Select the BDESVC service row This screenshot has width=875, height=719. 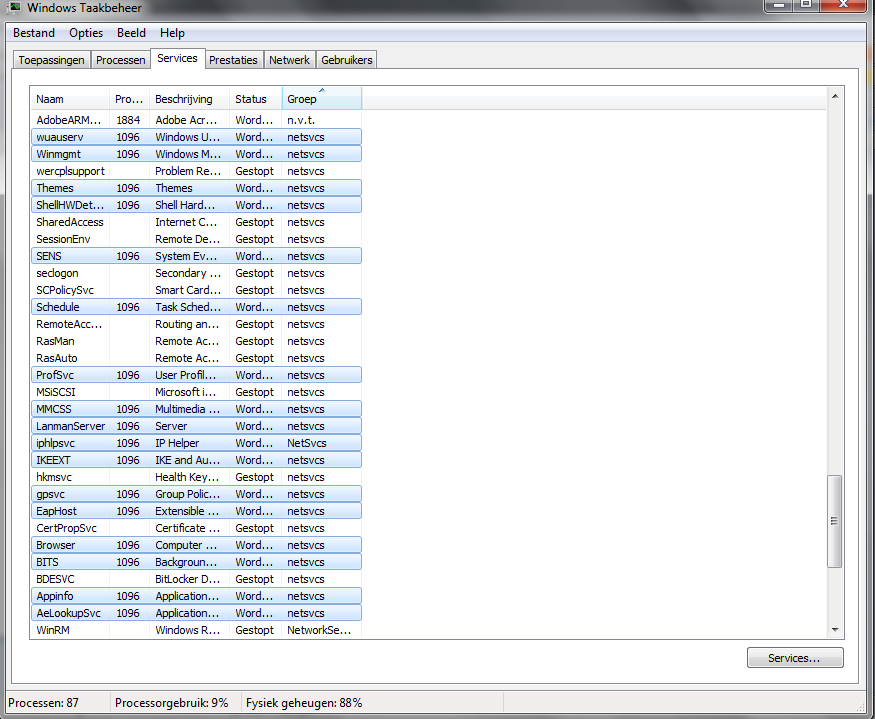click(x=196, y=579)
